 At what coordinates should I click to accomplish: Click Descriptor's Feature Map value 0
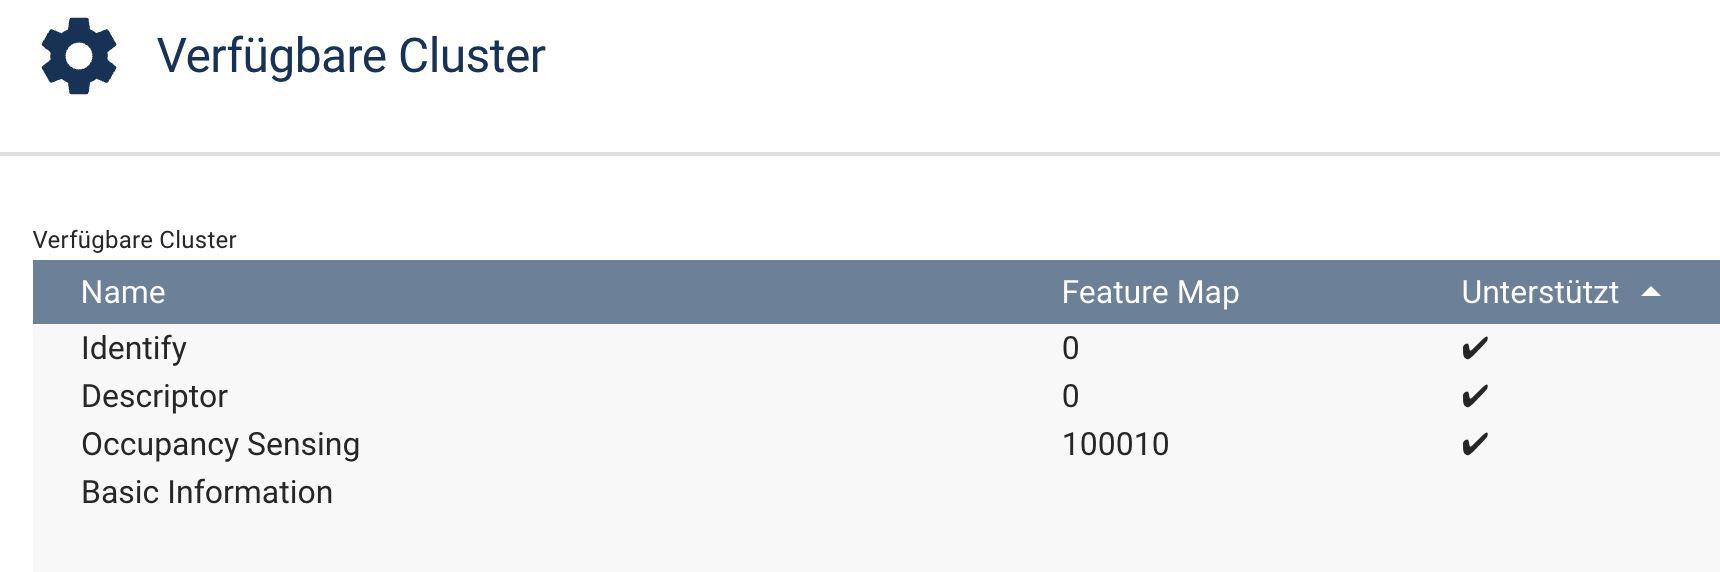click(x=1070, y=396)
